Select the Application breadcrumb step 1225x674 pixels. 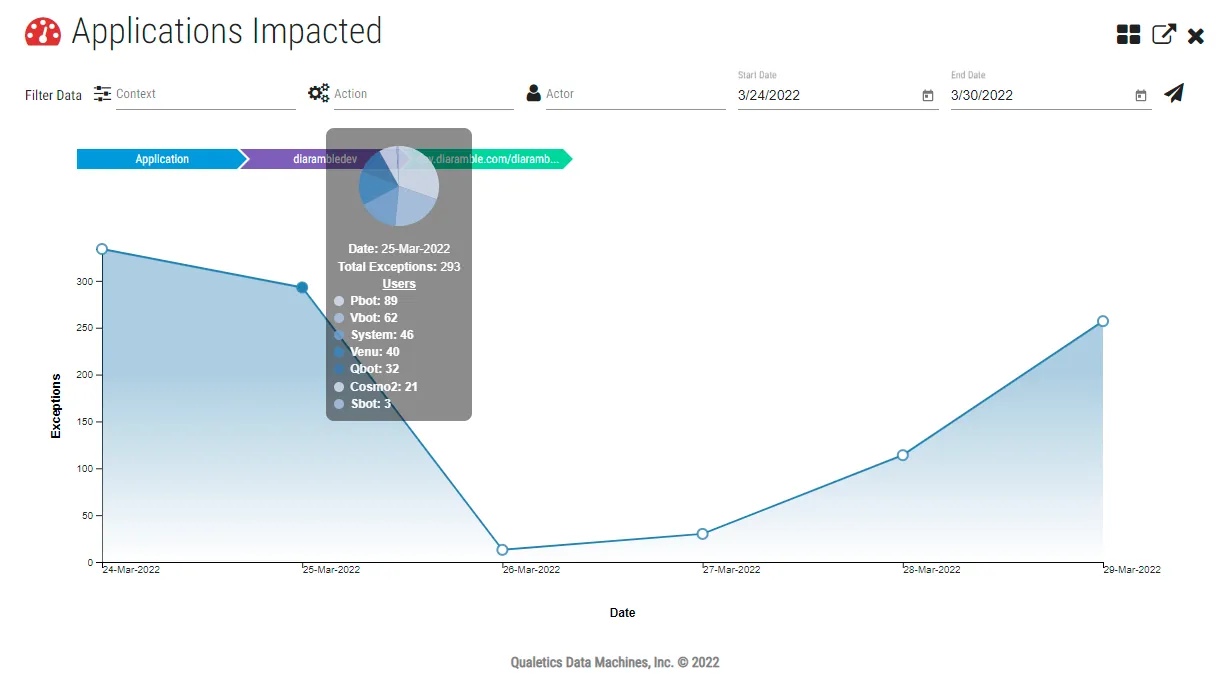click(160, 159)
